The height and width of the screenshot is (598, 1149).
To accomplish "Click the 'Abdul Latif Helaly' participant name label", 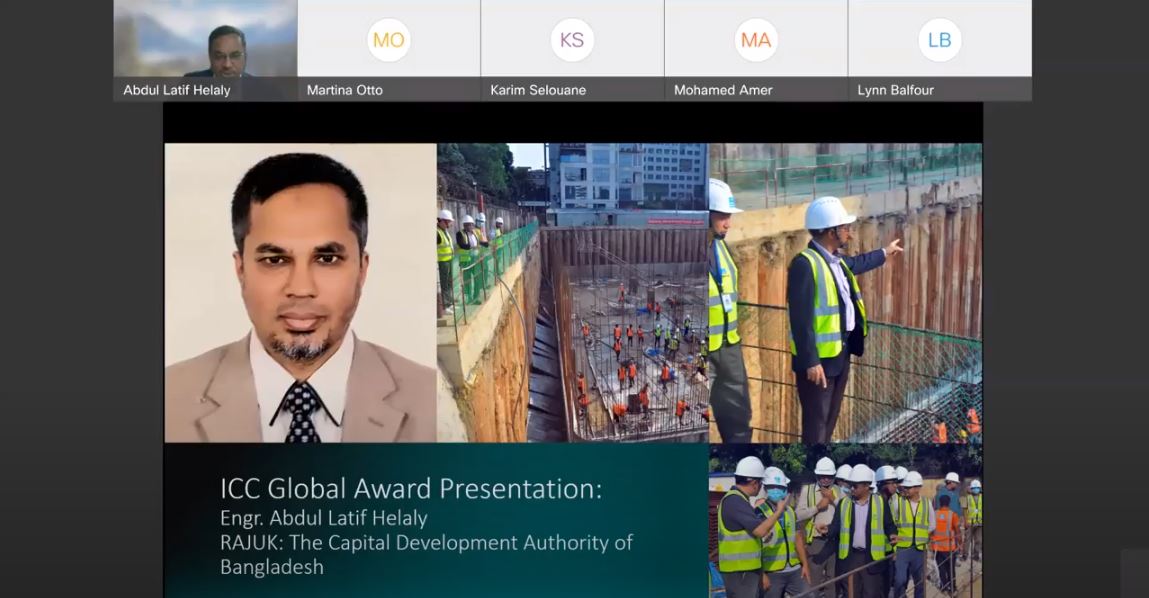I will 177,90.
